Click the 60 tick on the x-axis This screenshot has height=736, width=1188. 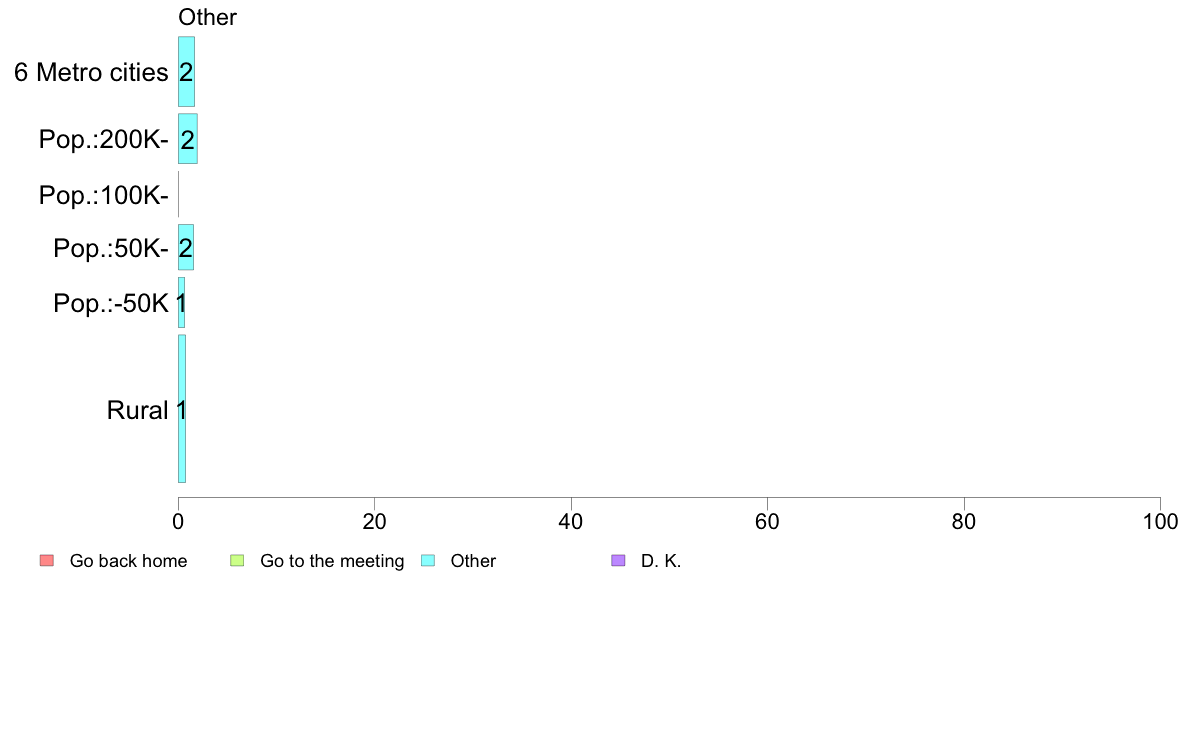click(x=768, y=521)
